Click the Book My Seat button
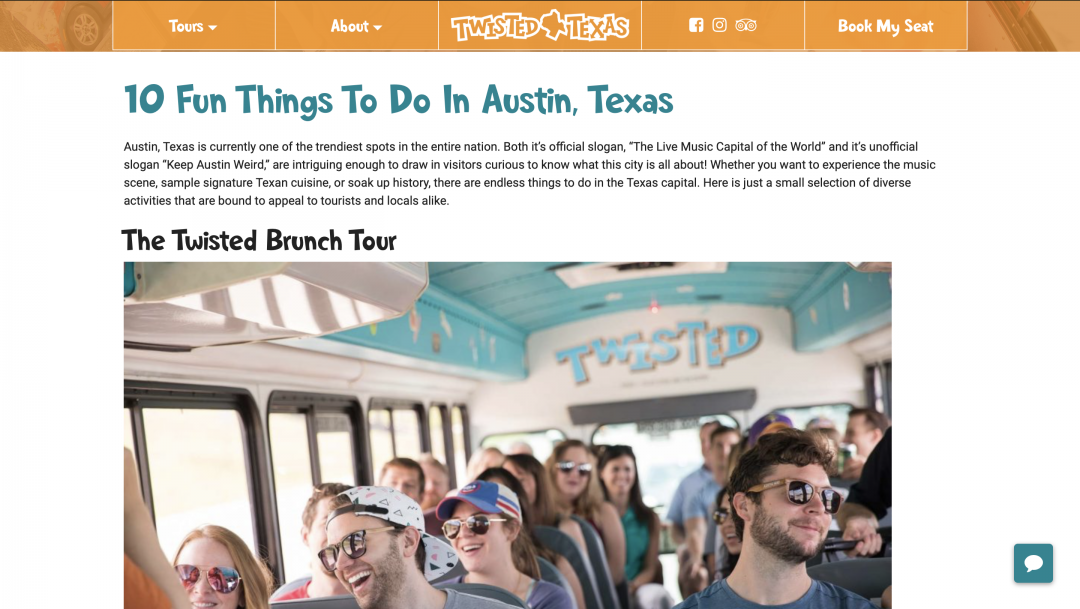The height and width of the screenshot is (609, 1080). coord(886,26)
